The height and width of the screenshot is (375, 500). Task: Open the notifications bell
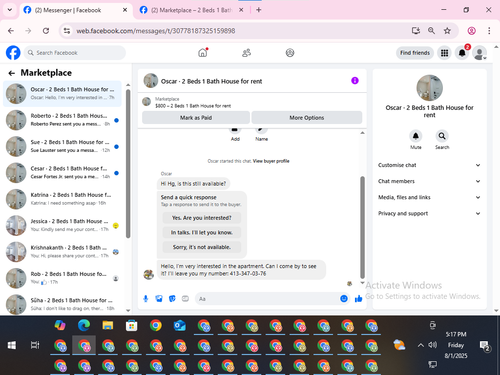tap(462, 53)
